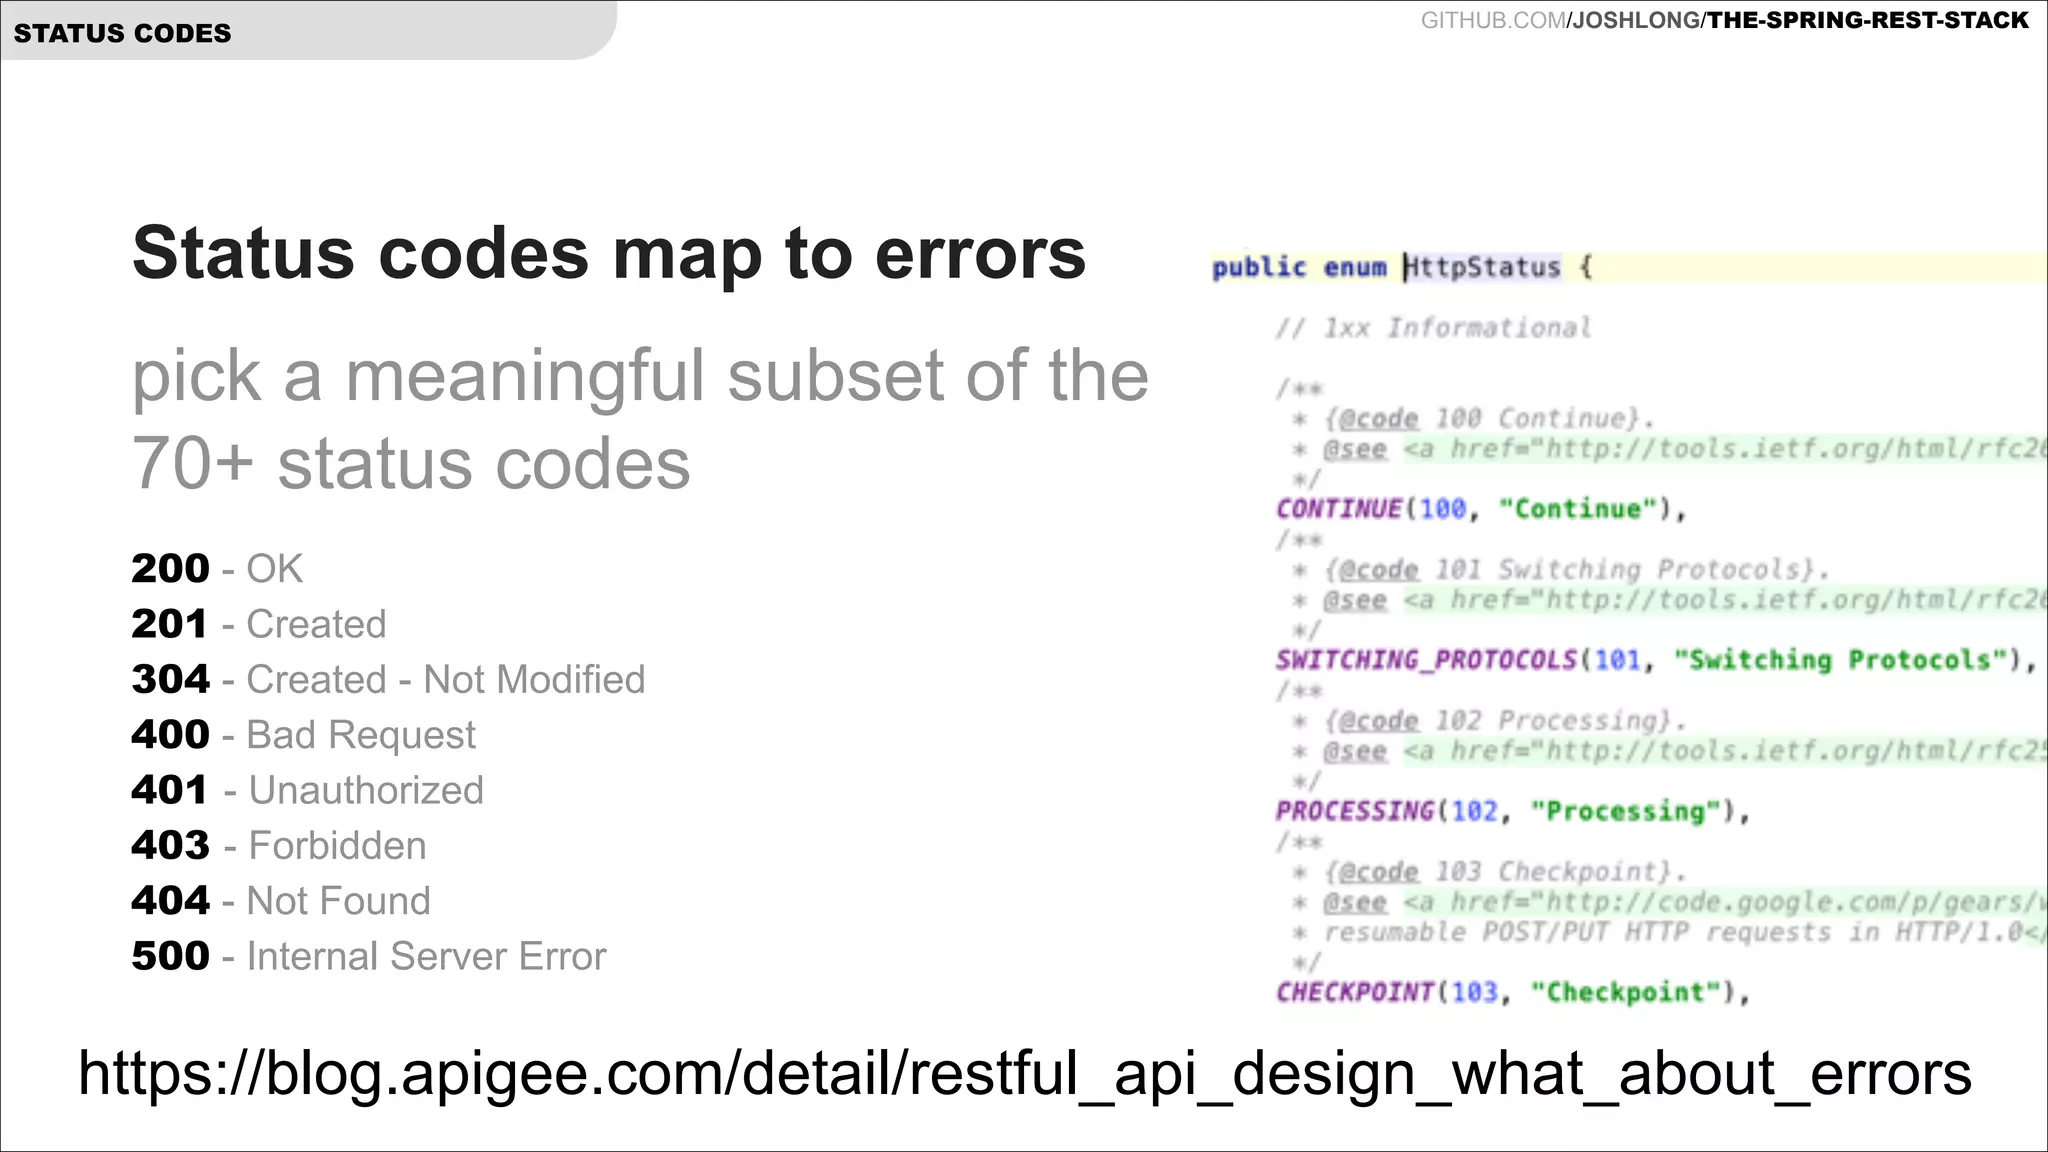This screenshot has height=1152, width=2048.
Task: Select the '404 - Not Found' entry
Action: (x=280, y=901)
